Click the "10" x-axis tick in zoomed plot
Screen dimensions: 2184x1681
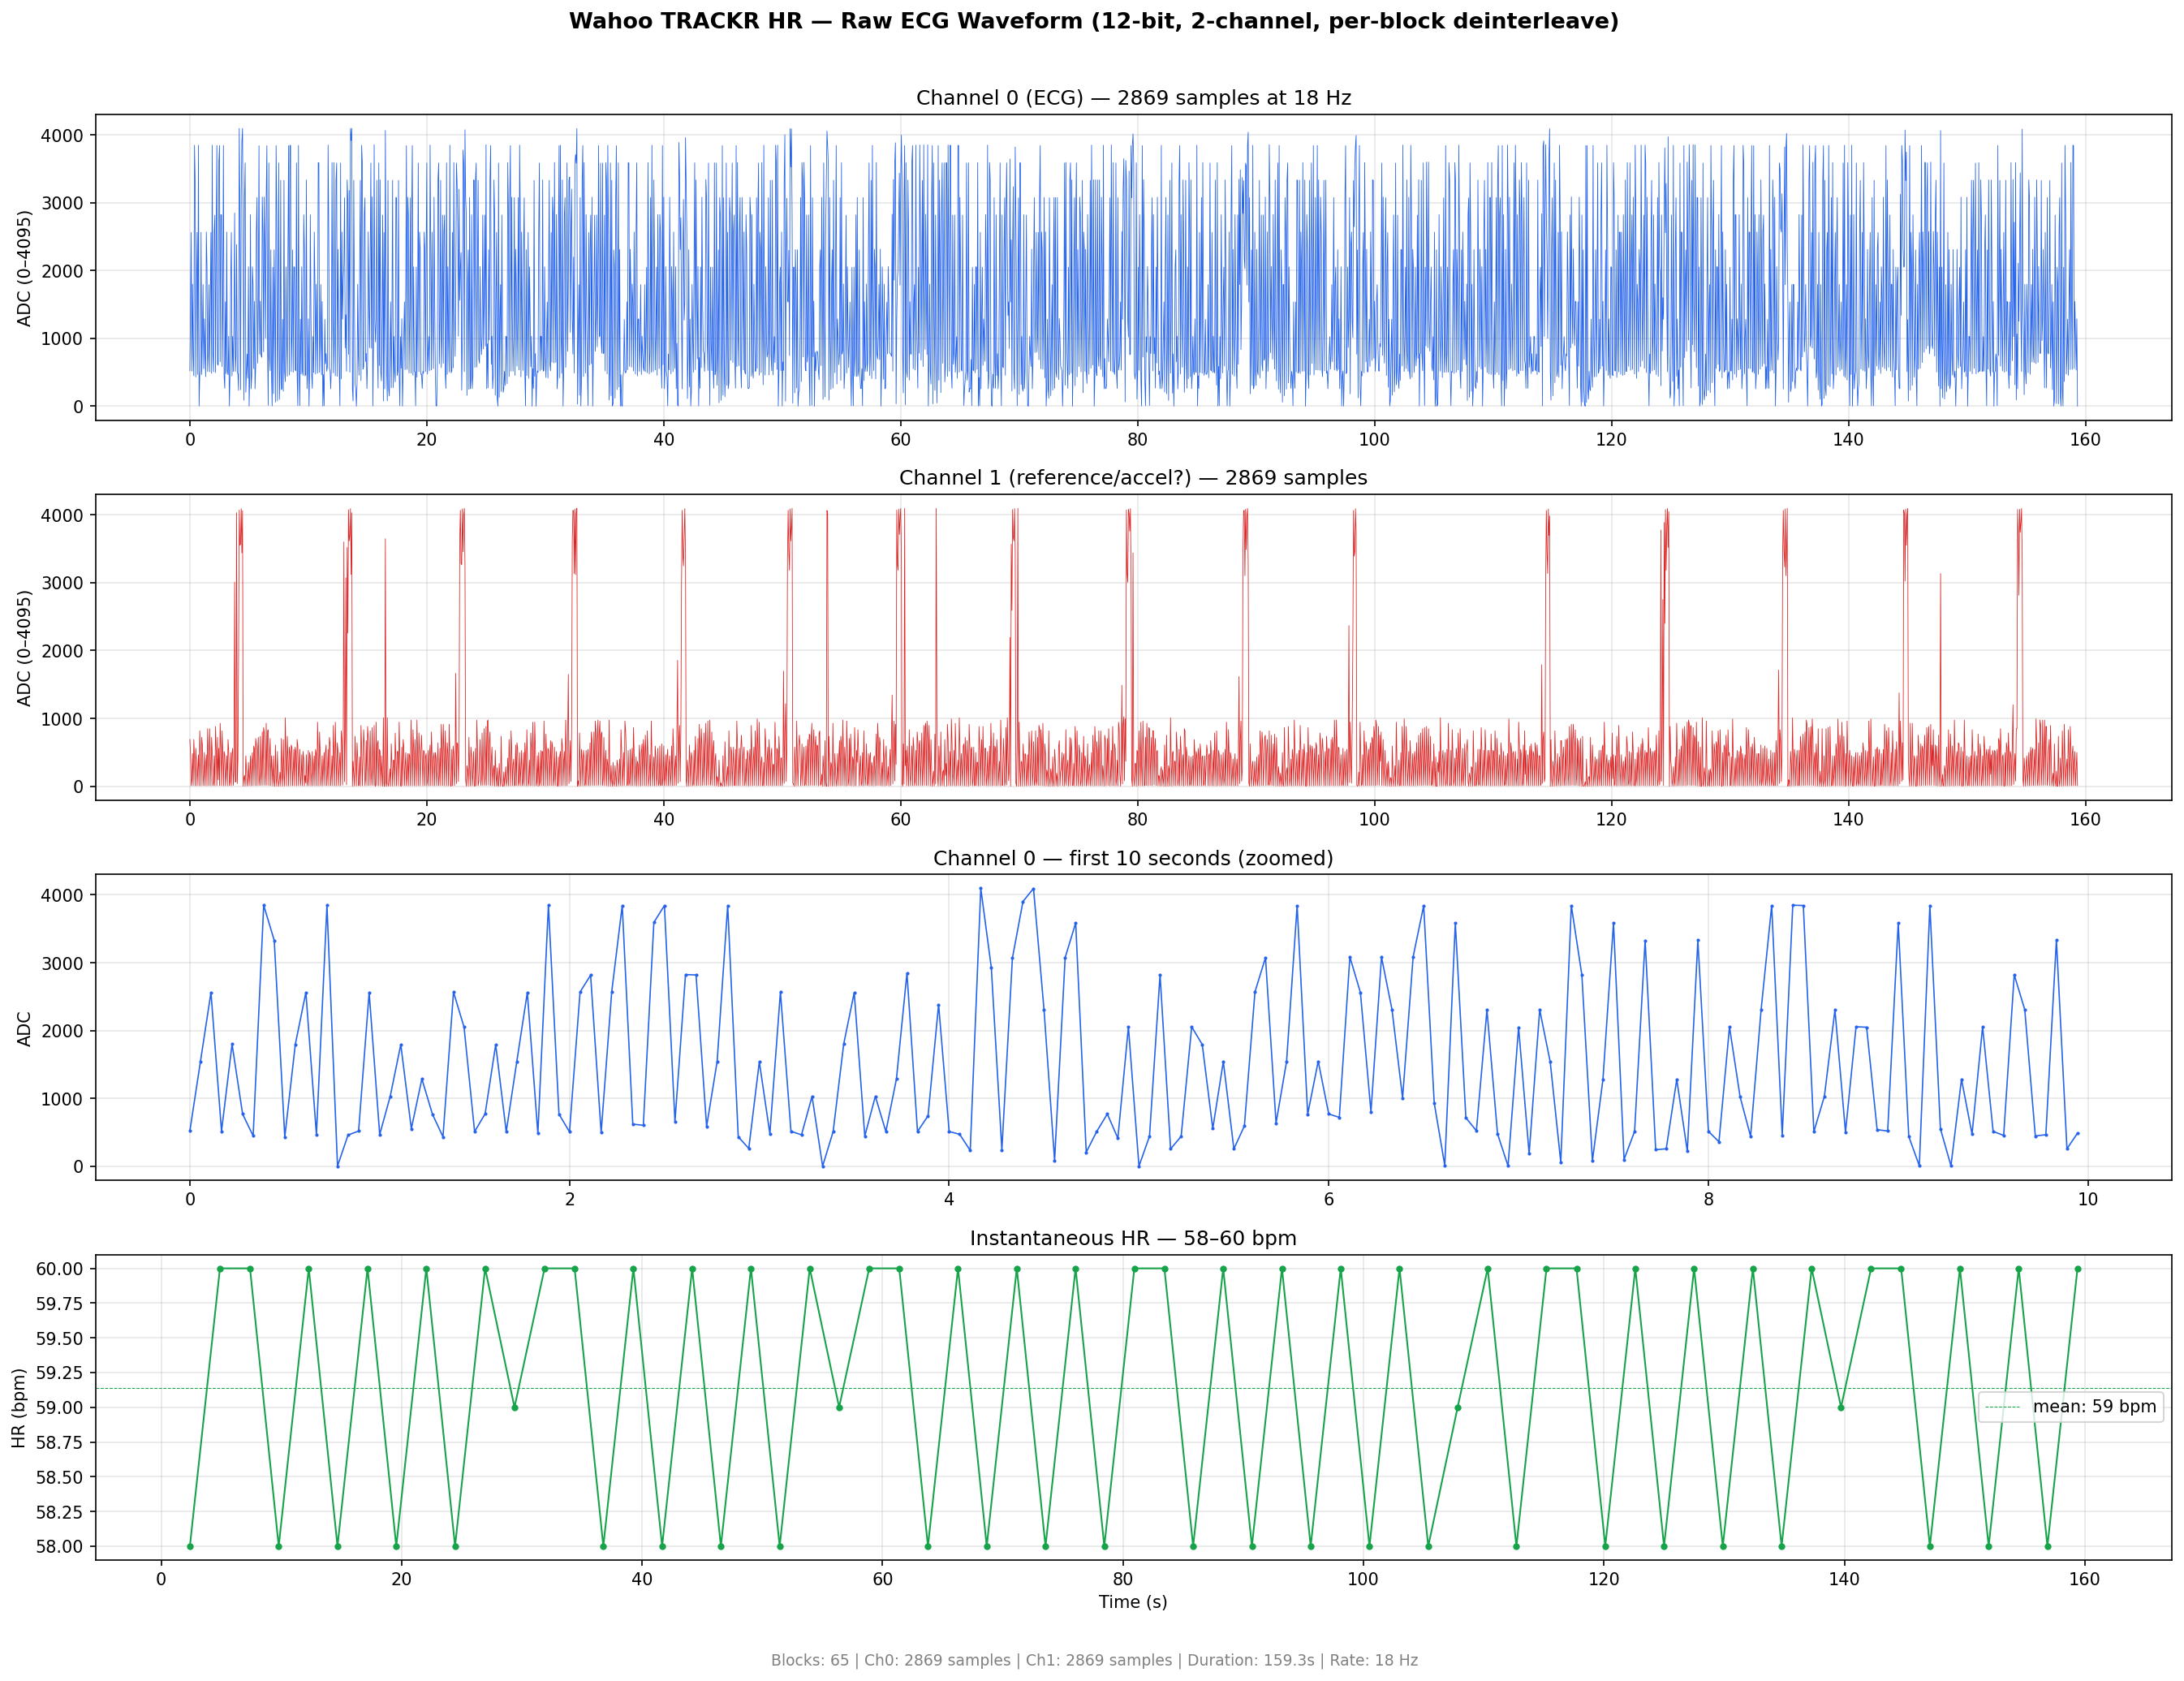point(2088,1200)
